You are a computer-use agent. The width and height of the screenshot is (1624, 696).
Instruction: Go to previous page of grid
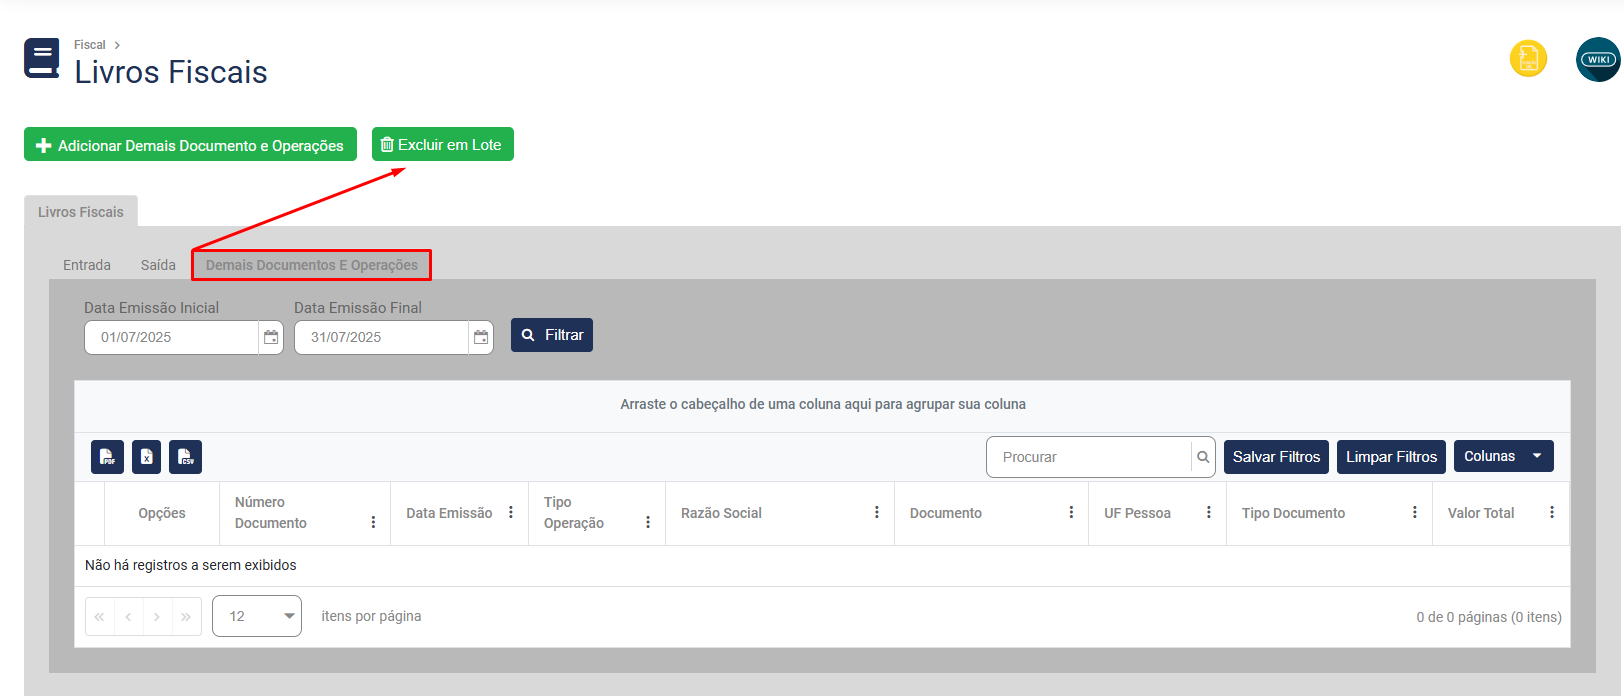[x=129, y=617]
